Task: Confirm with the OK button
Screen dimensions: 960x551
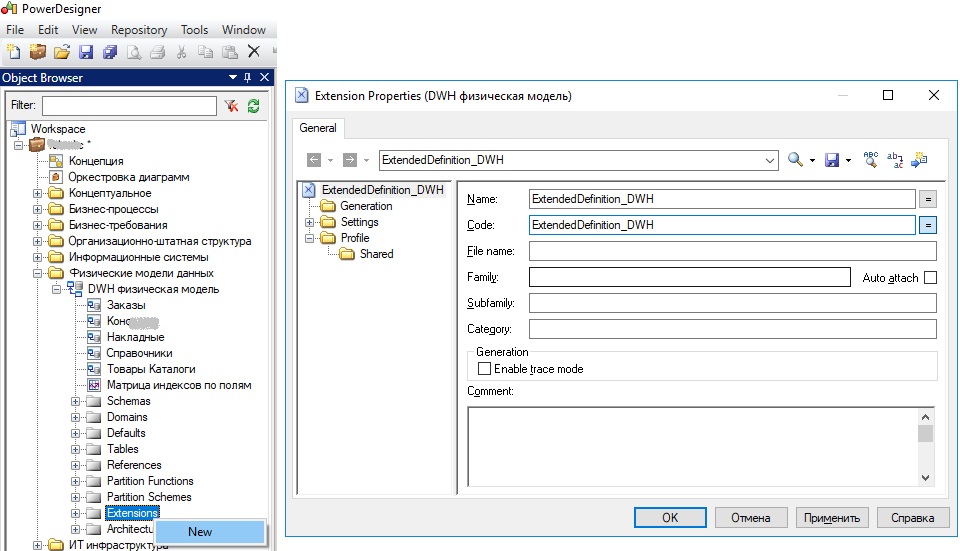Action: click(670, 517)
